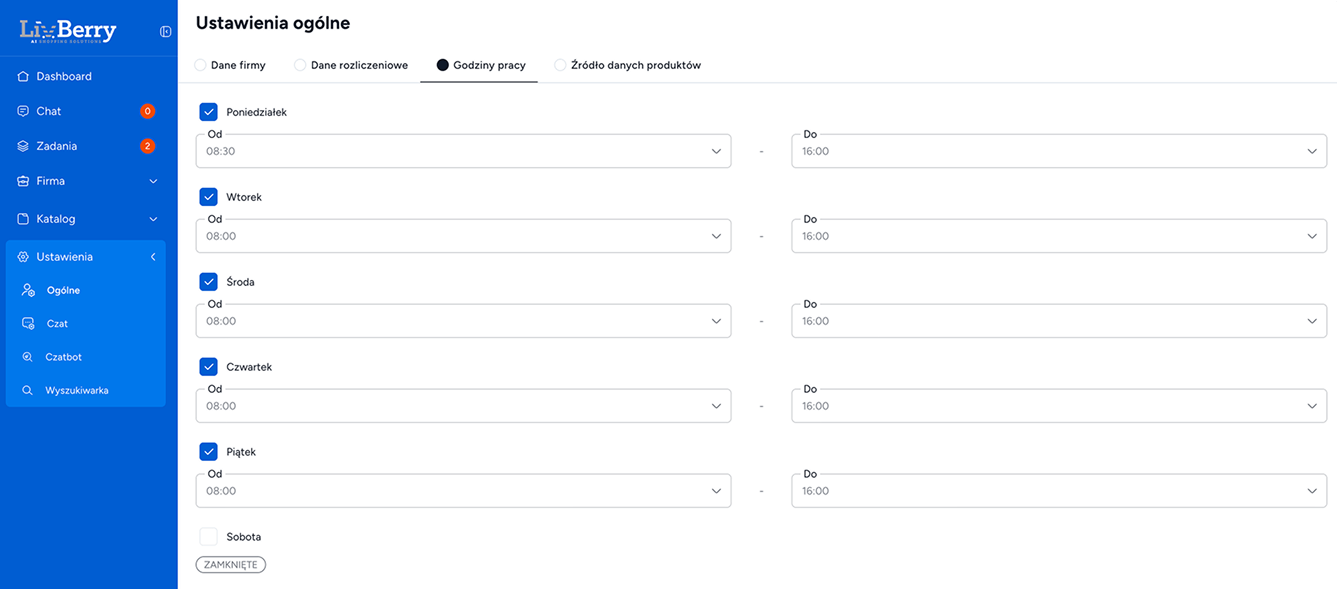The height and width of the screenshot is (589, 1337).
Task: Click the ZAMKNIĘTE label under Sobota
Action: click(230, 565)
